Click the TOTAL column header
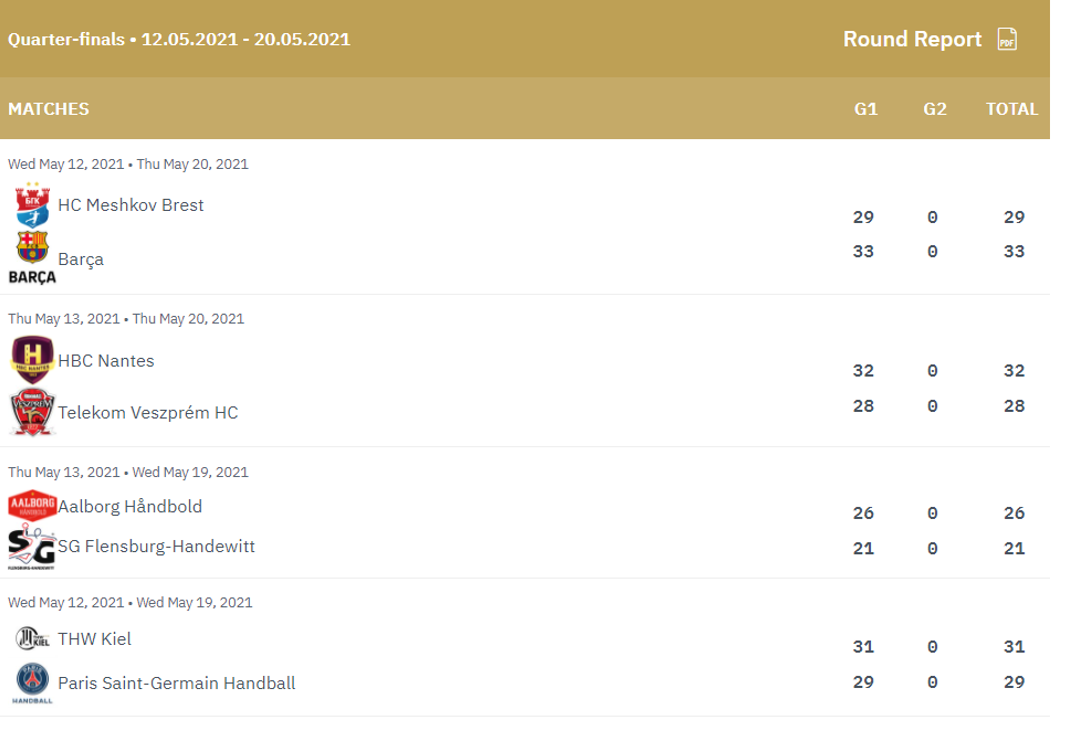Image resolution: width=1070 pixels, height=741 pixels. click(x=1012, y=109)
